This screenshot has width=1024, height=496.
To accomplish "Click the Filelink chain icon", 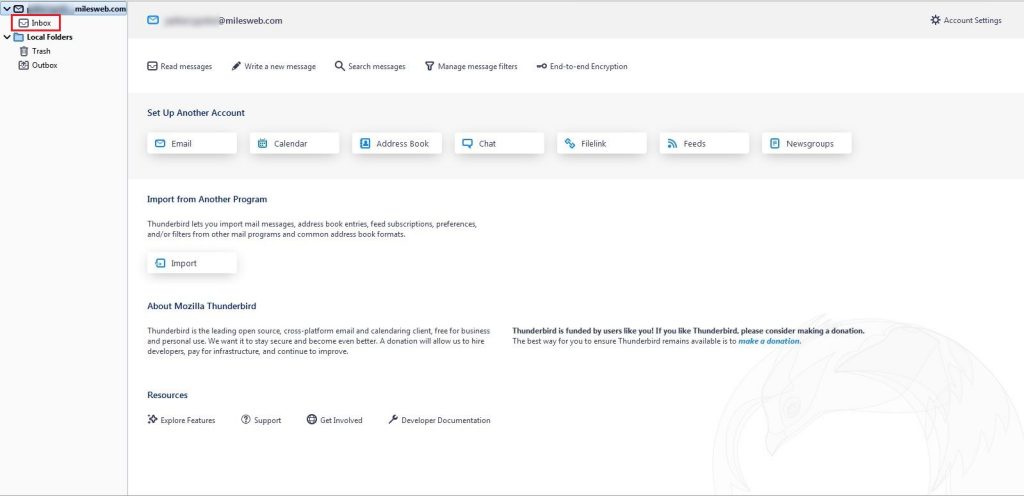I will [x=570, y=144].
